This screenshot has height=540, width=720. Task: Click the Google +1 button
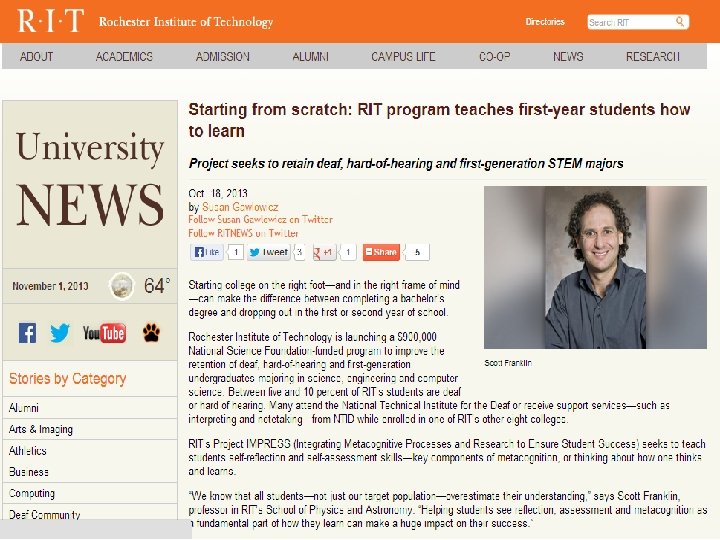click(324, 252)
